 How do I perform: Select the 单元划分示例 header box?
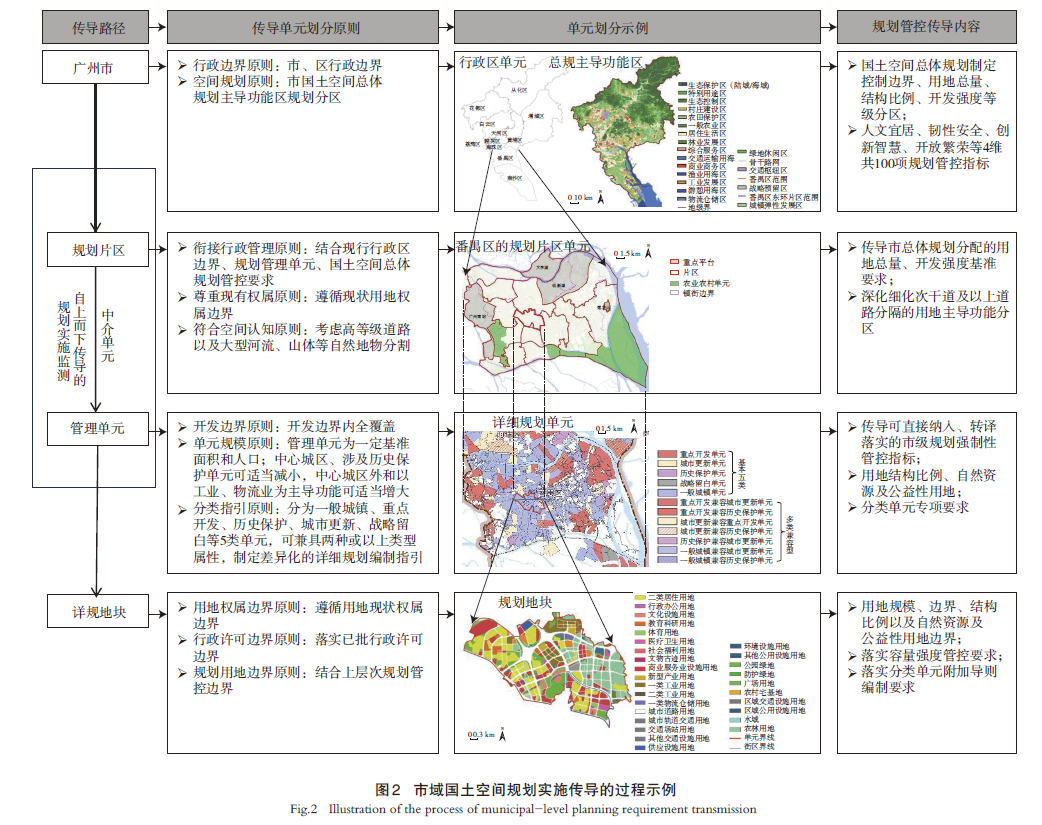[637, 27]
